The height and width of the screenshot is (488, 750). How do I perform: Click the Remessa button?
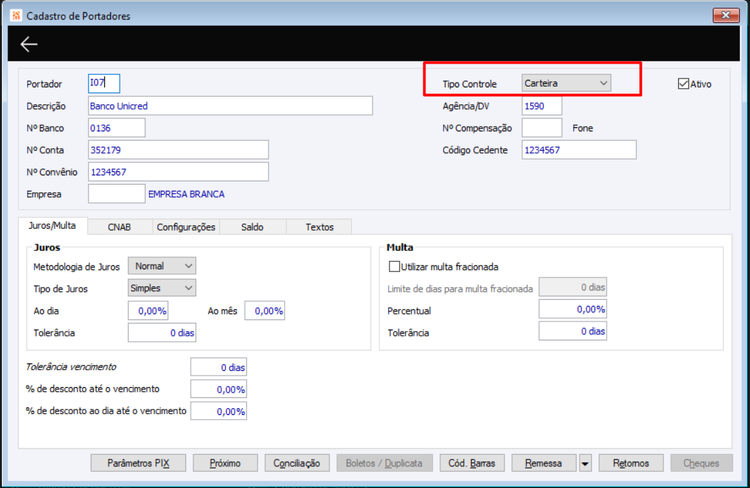coord(543,463)
